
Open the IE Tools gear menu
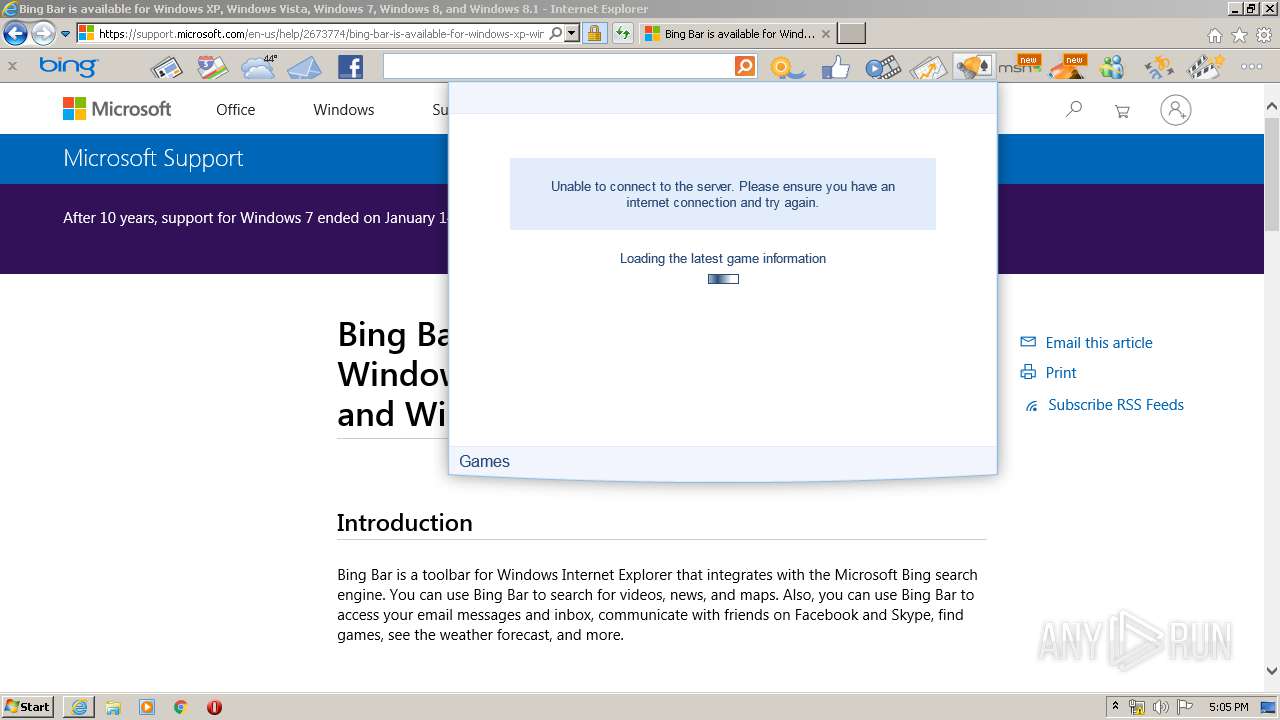pyautogui.click(x=1264, y=35)
